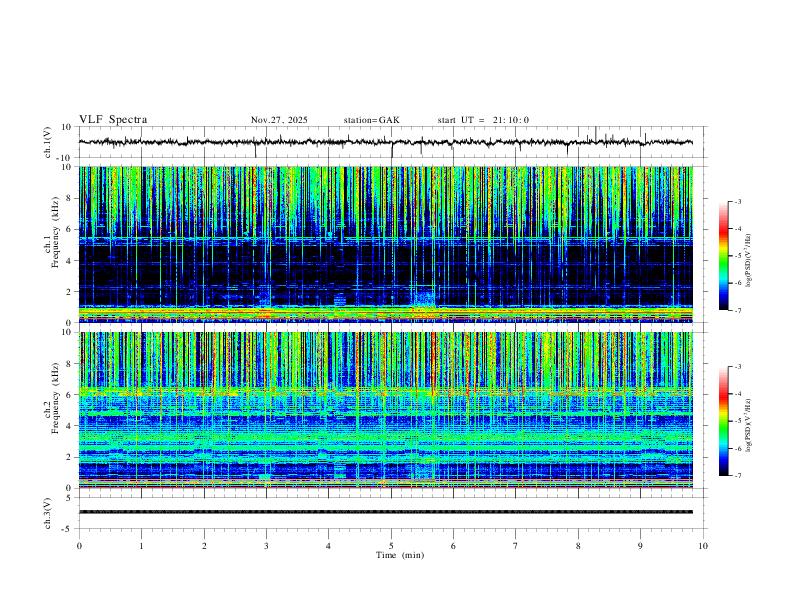The height and width of the screenshot is (612, 792).
Task: Click the ch.2 spectrogram panel
Action: click(x=386, y=410)
